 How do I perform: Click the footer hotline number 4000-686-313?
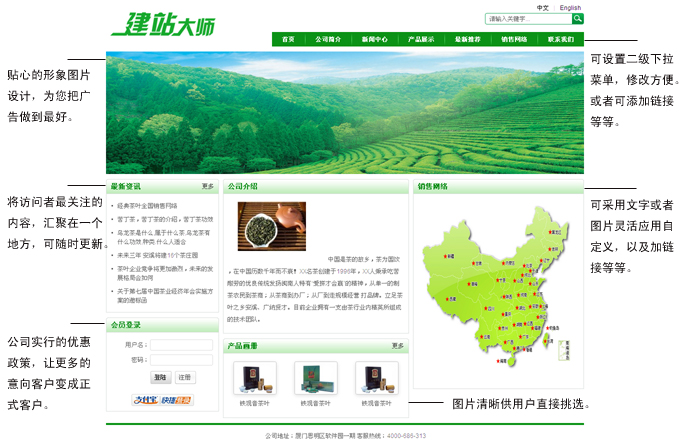[x=406, y=436]
